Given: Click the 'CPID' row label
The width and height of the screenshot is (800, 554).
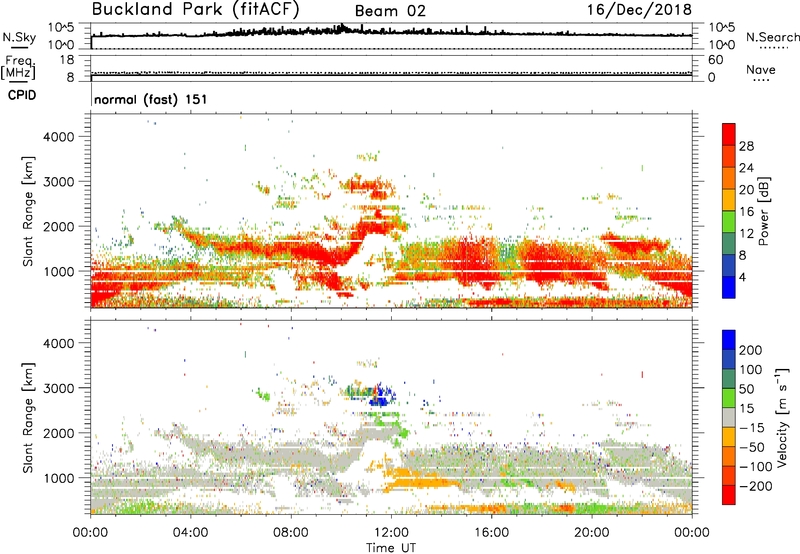Looking at the screenshot, I should (x=22, y=95).
